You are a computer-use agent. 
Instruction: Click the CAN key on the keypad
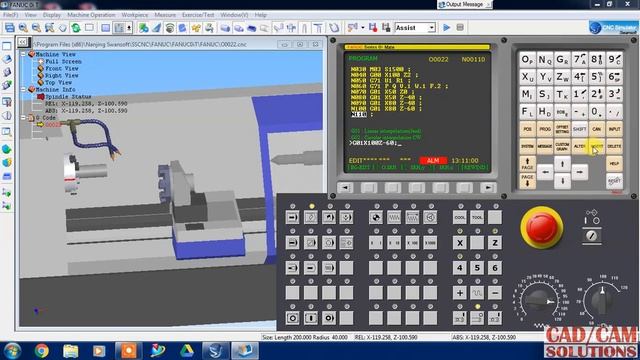597,129
